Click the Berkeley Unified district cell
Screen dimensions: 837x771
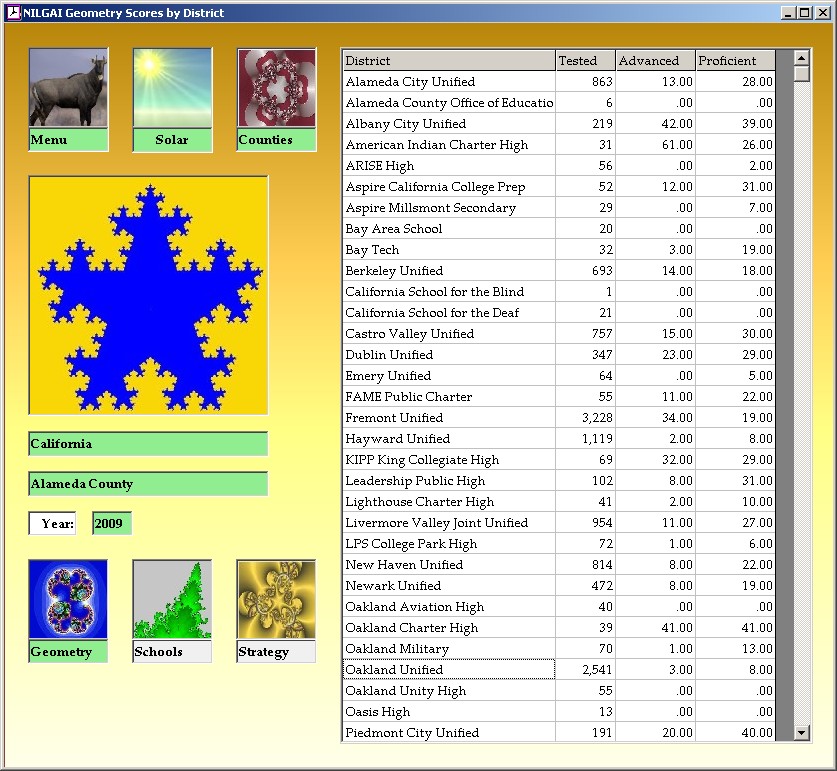[448, 271]
